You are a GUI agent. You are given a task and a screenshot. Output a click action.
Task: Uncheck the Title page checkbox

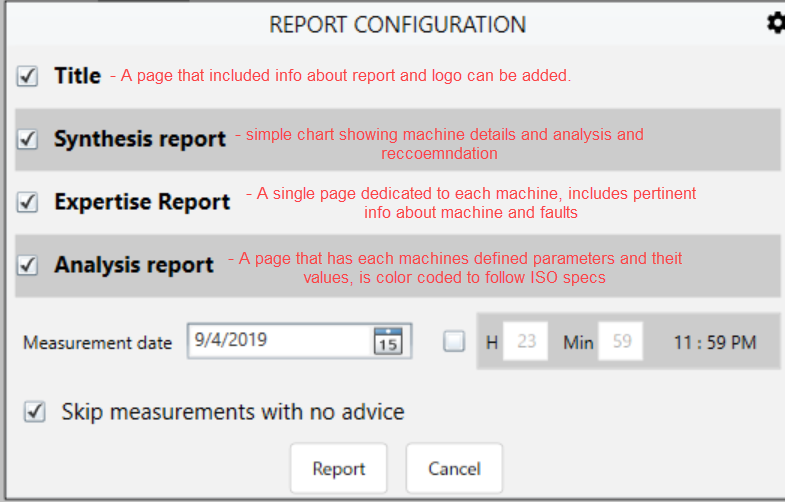click(27, 76)
